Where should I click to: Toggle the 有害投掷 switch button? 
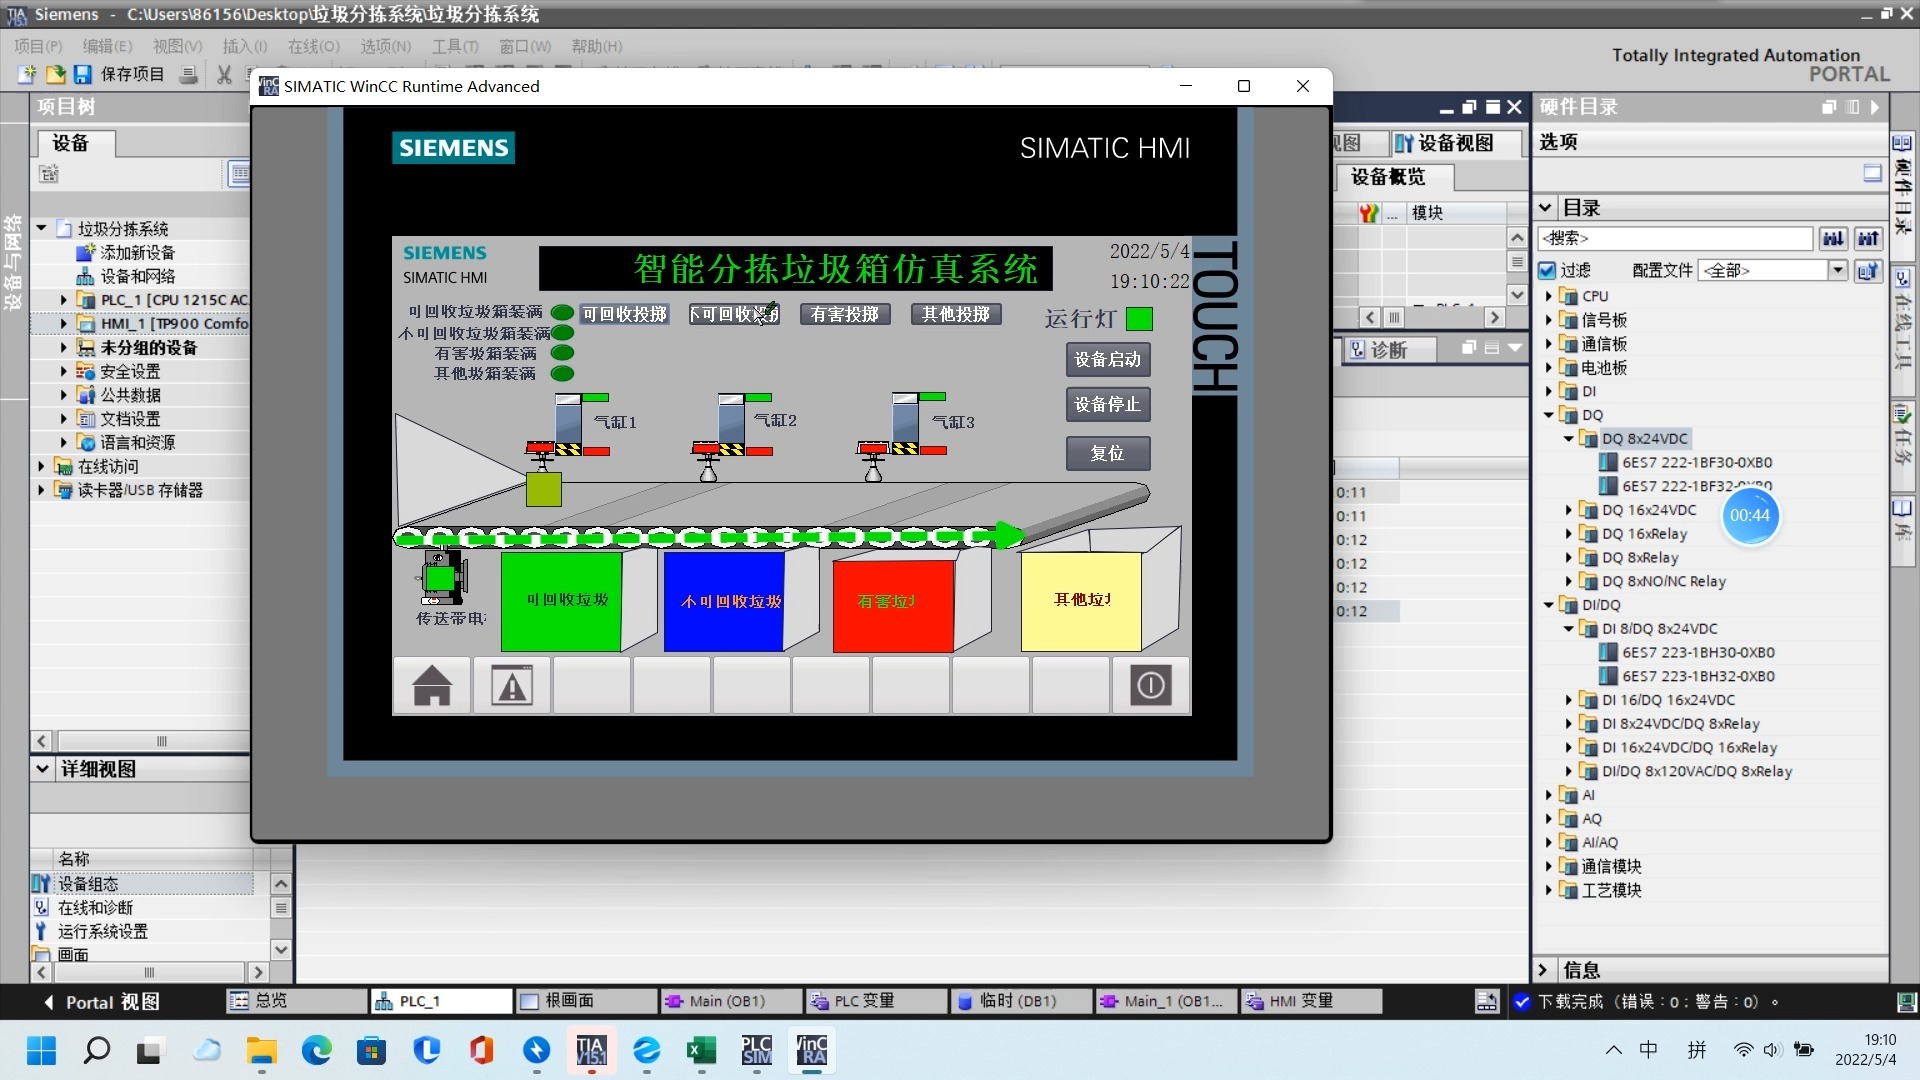coord(845,314)
